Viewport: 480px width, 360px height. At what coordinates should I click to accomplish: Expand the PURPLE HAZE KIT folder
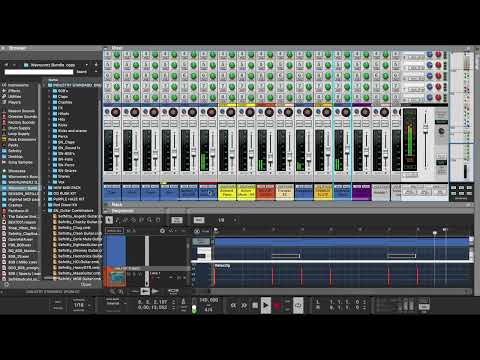click(45, 199)
